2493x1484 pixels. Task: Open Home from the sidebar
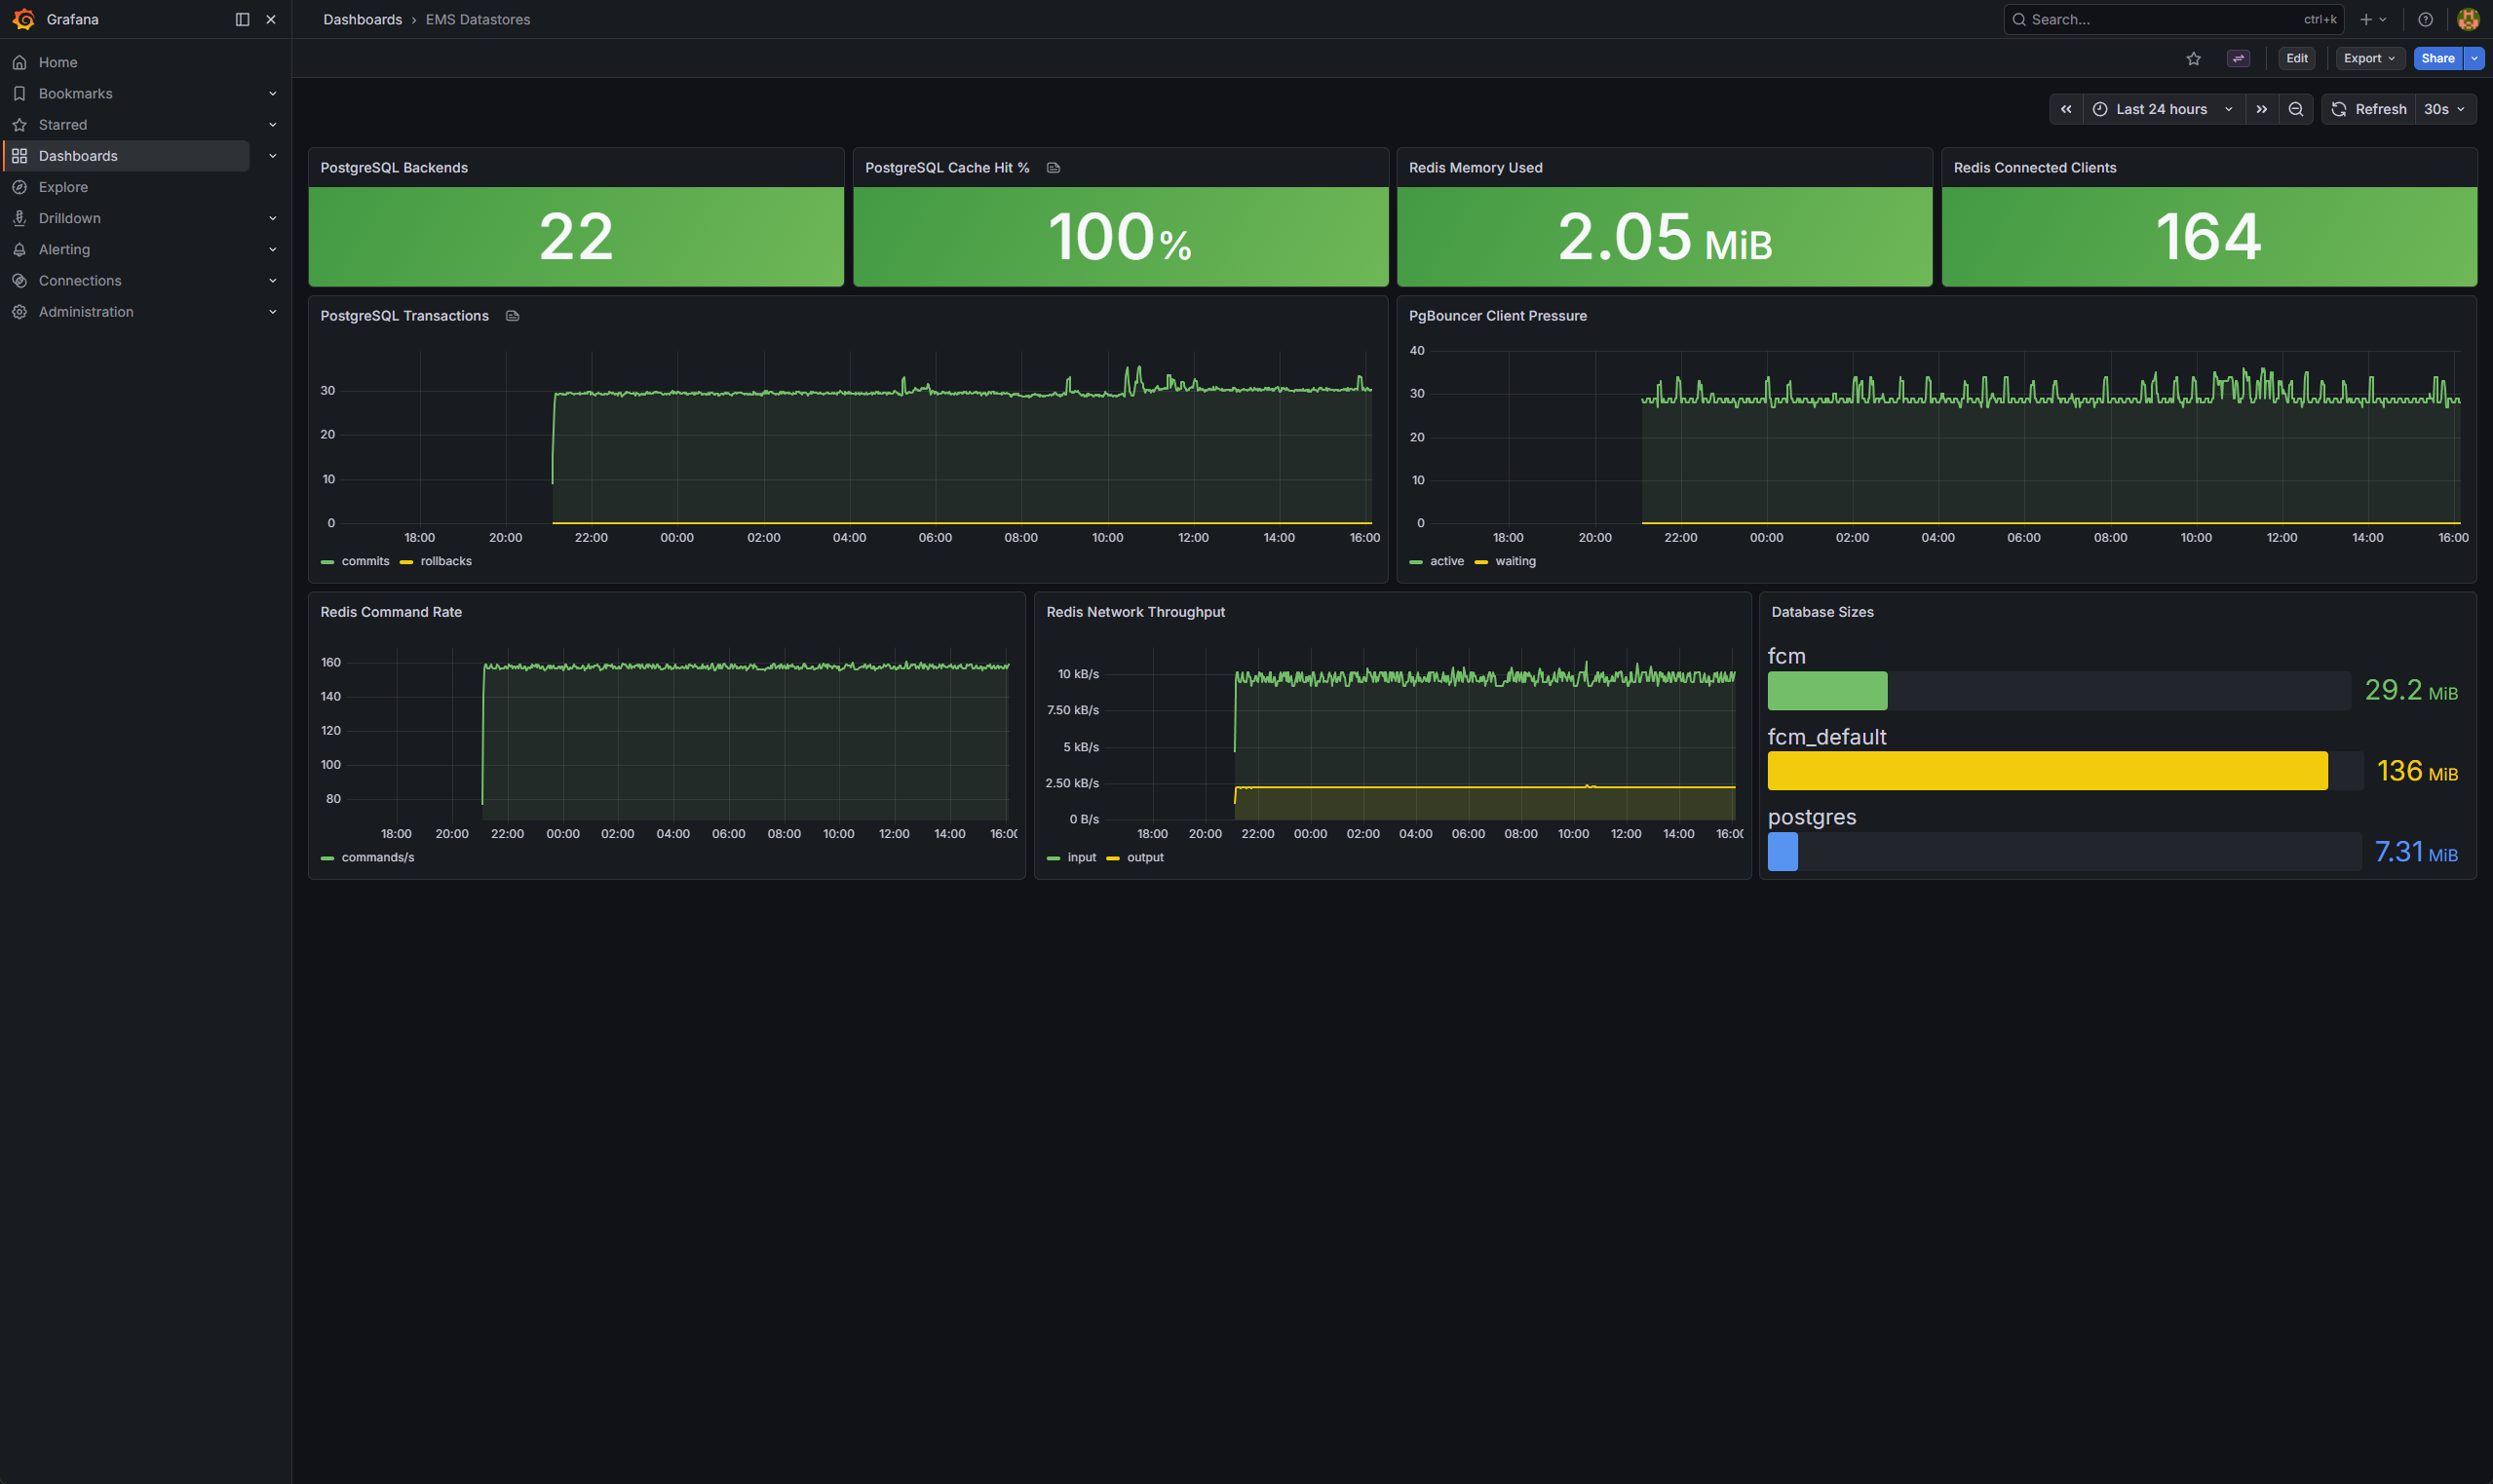point(58,62)
